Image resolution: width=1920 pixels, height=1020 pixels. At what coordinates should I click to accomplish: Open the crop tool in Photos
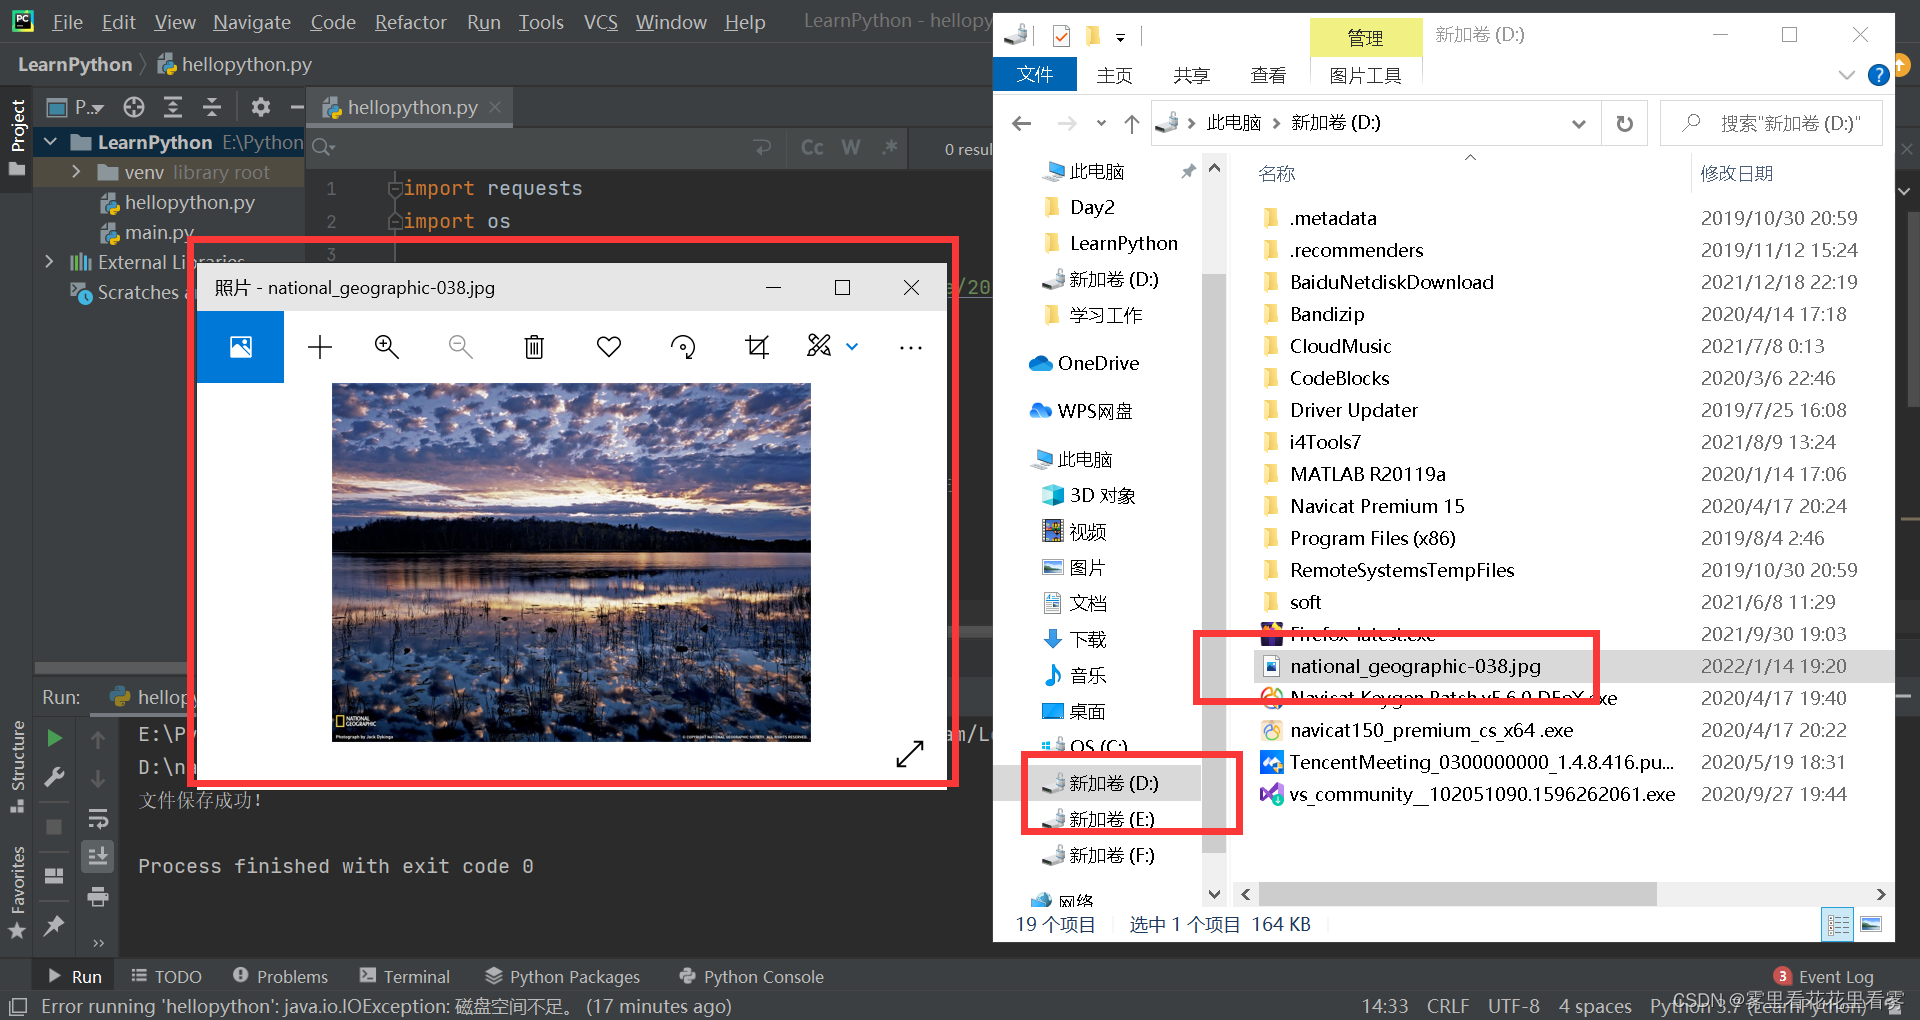(757, 347)
